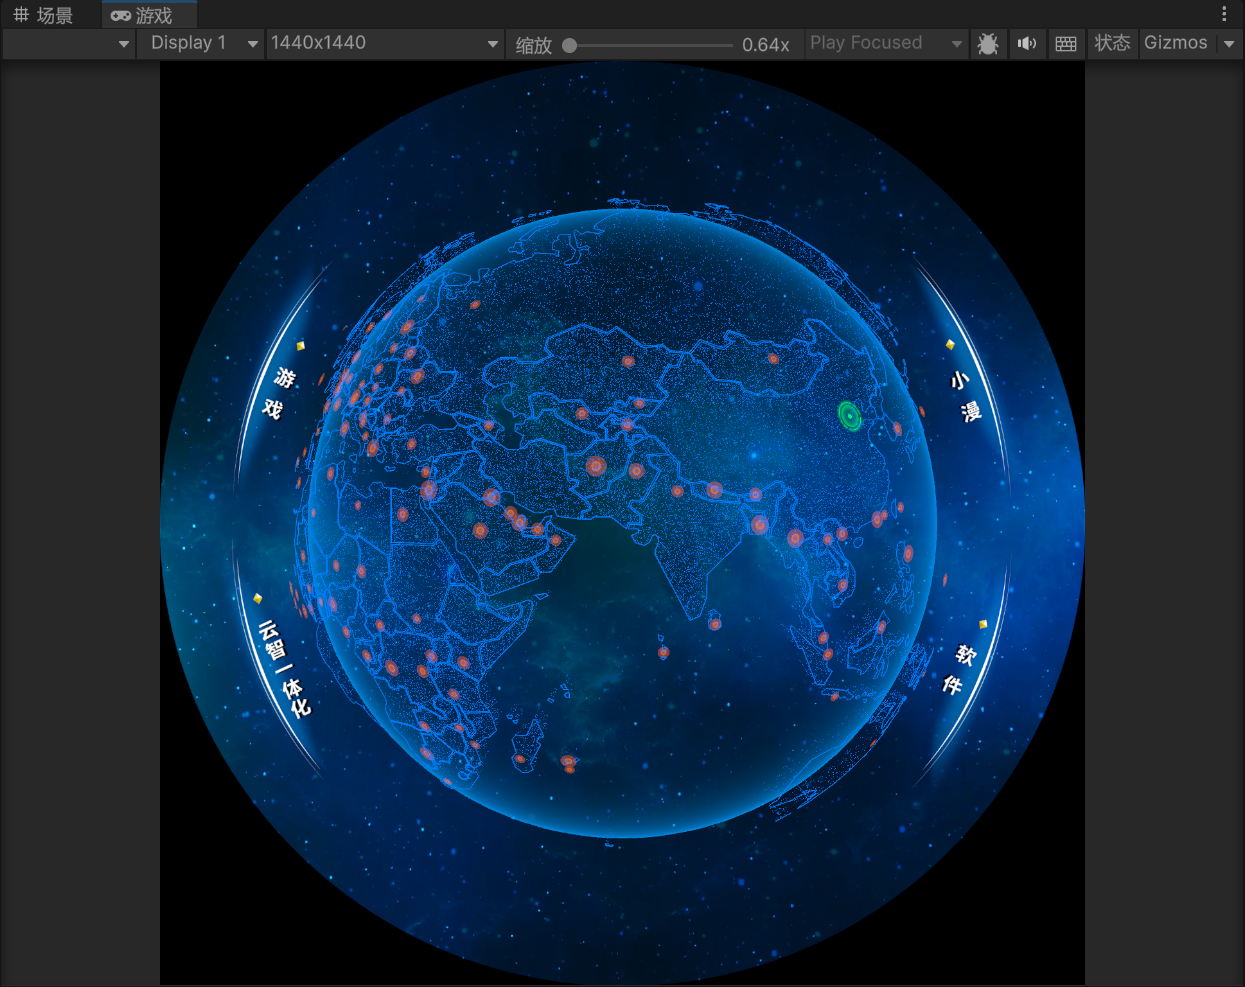Select the 游戏 game tab

[144, 15]
